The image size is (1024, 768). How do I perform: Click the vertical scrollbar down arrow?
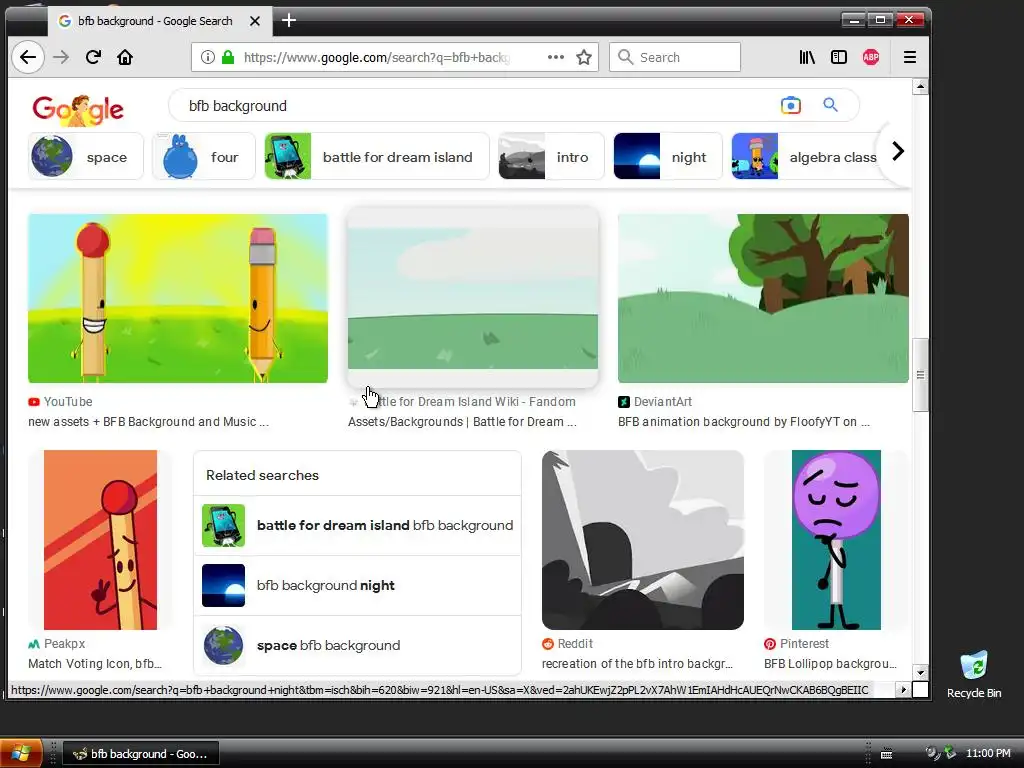(920, 673)
